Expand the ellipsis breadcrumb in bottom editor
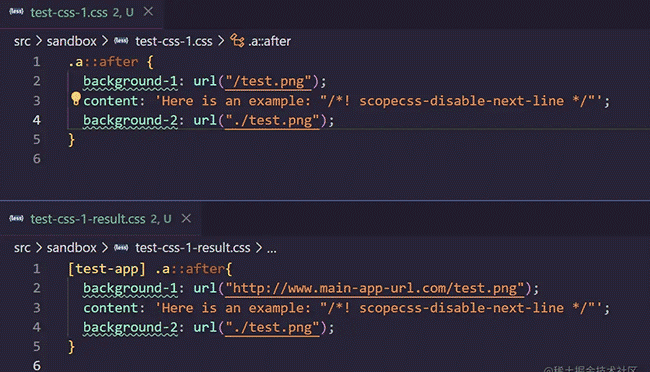This screenshot has width=650, height=372. click(272, 248)
